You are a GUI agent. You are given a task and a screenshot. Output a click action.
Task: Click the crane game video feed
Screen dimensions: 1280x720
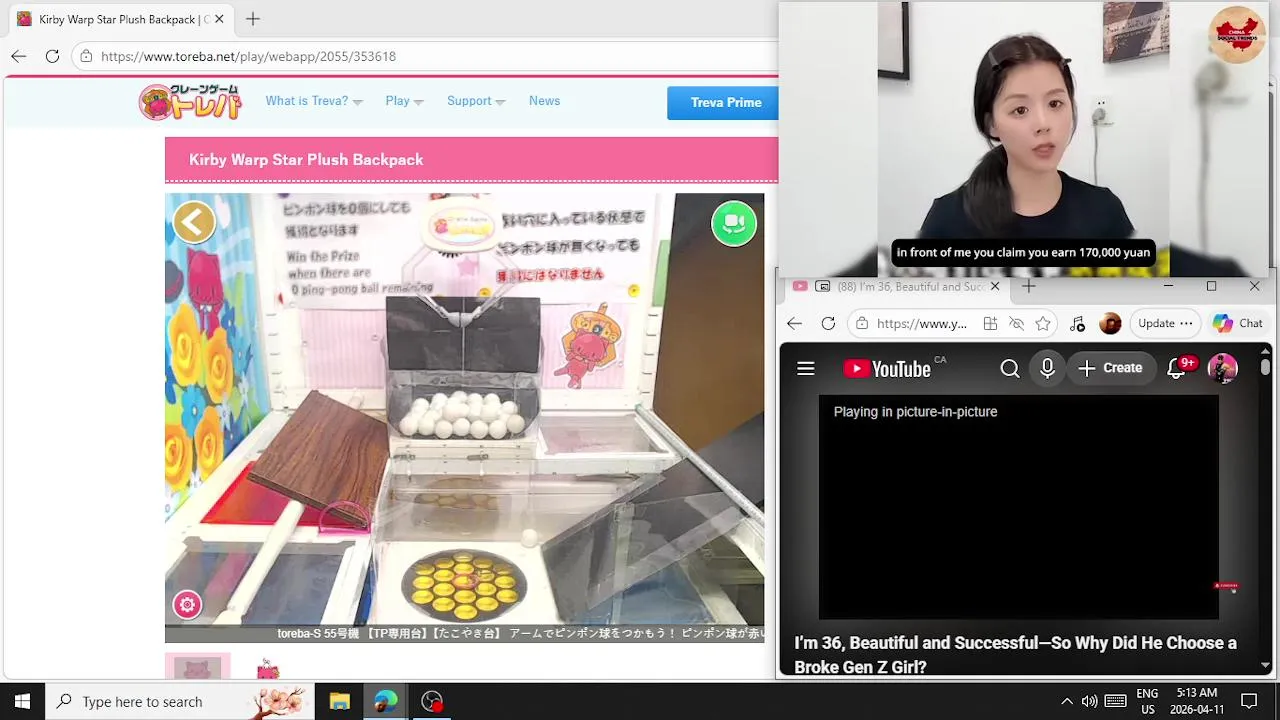[464, 417]
